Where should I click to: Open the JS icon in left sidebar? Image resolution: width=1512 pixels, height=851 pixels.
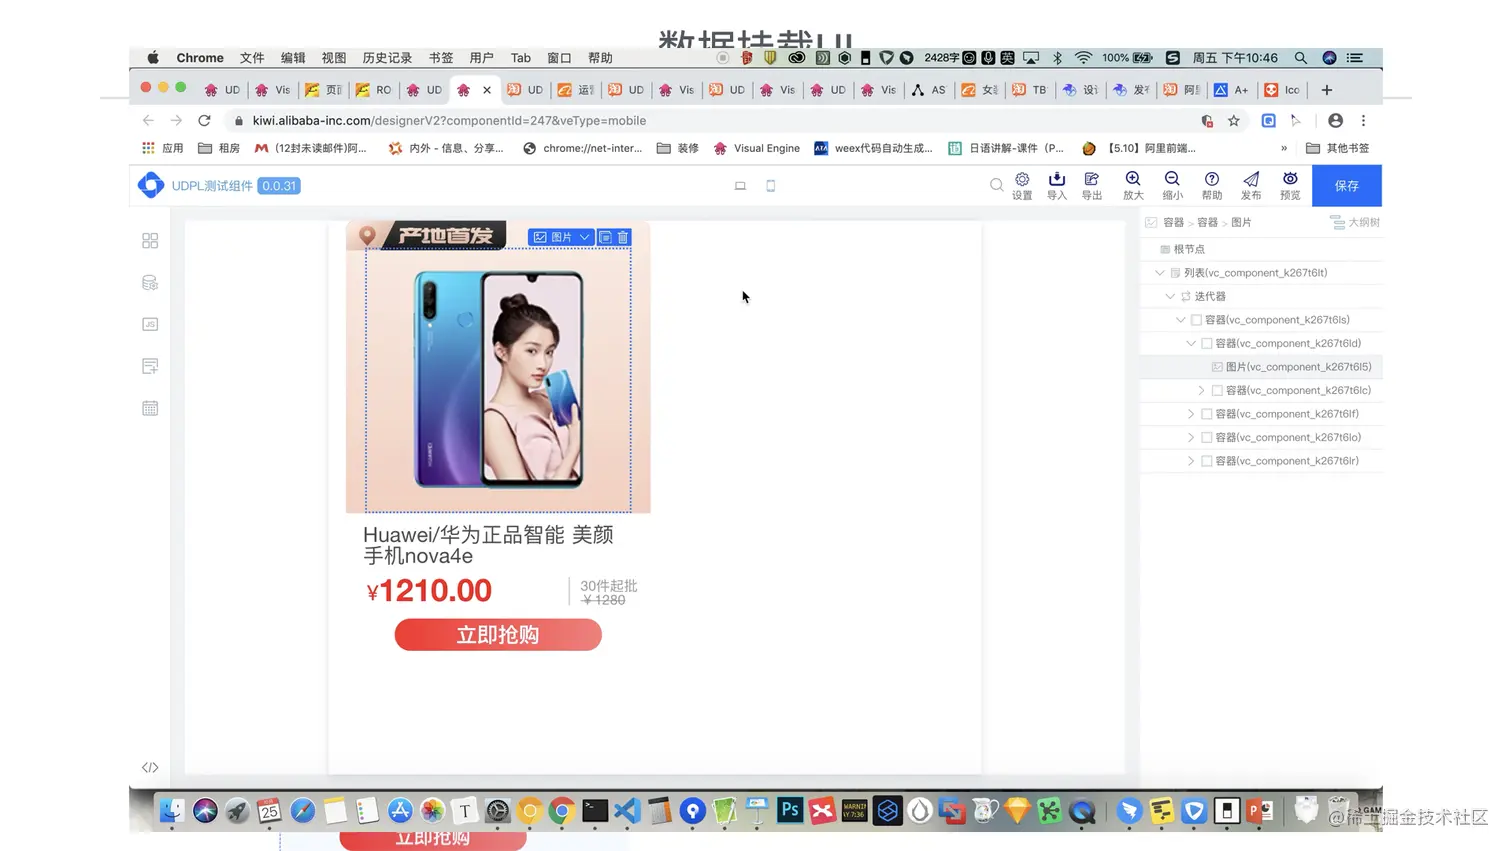[x=150, y=324]
